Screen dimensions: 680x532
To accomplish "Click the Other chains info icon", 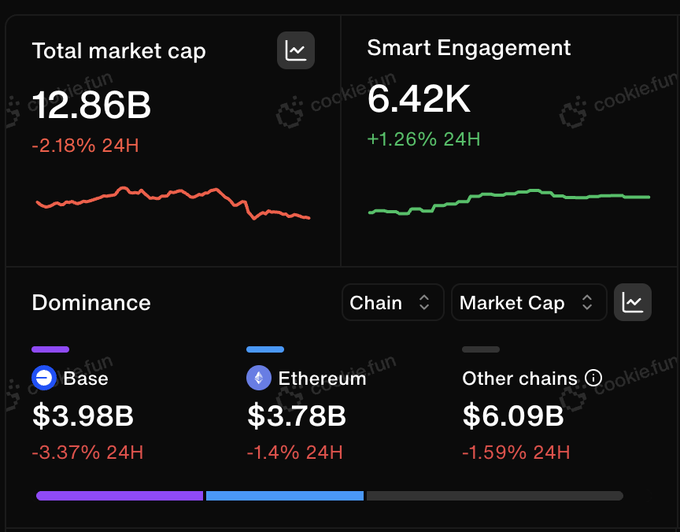I will click(593, 378).
